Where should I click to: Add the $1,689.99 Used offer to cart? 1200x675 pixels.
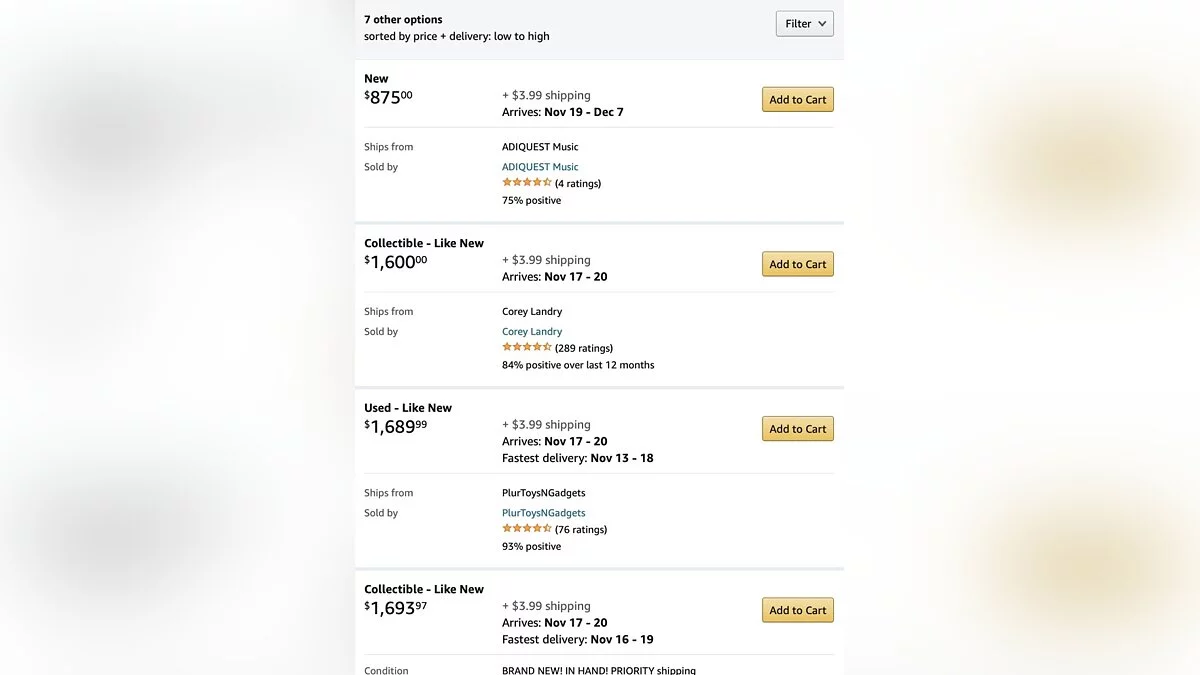tap(797, 429)
